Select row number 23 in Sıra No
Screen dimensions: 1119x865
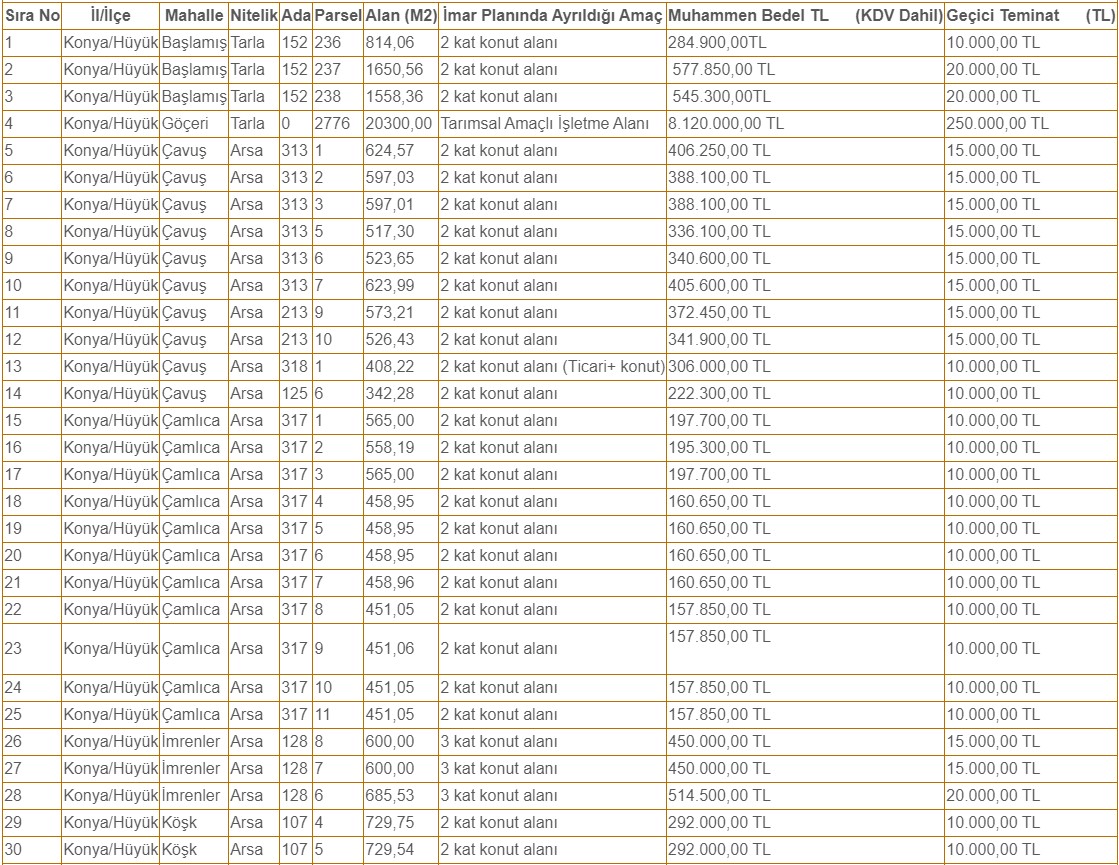[14, 649]
